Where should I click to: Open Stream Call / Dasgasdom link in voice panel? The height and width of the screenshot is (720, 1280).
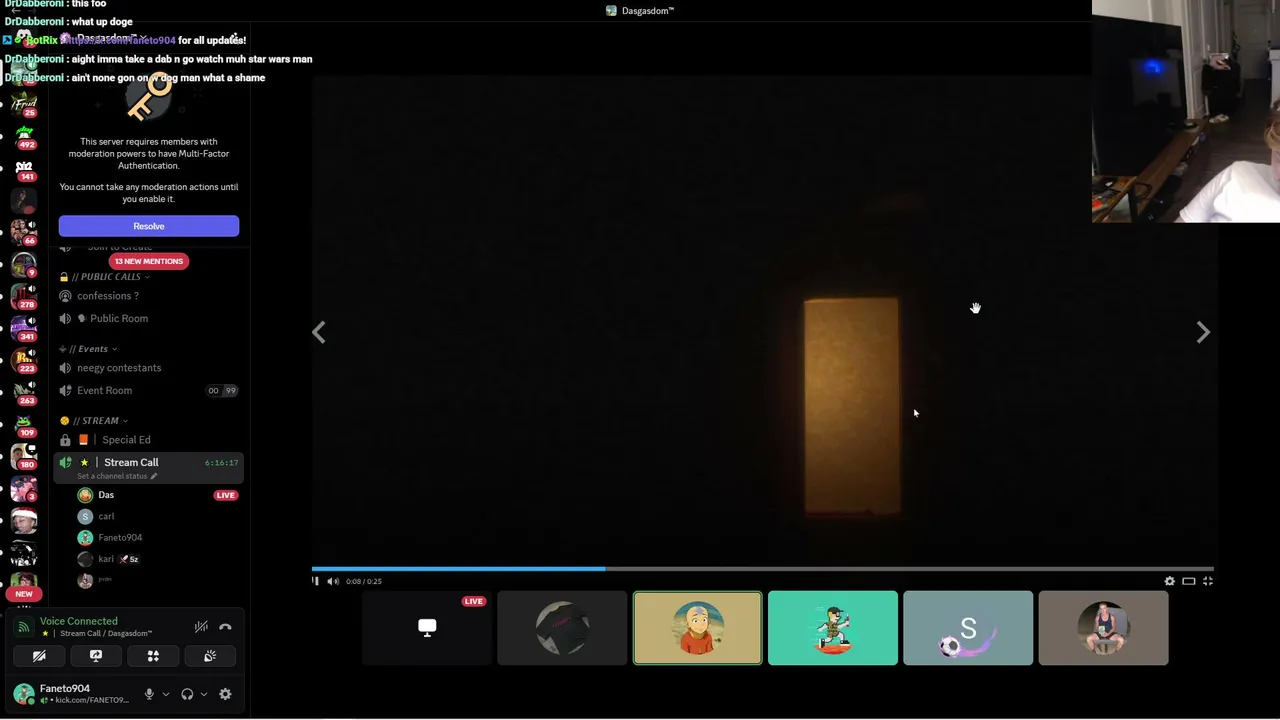click(x=106, y=634)
